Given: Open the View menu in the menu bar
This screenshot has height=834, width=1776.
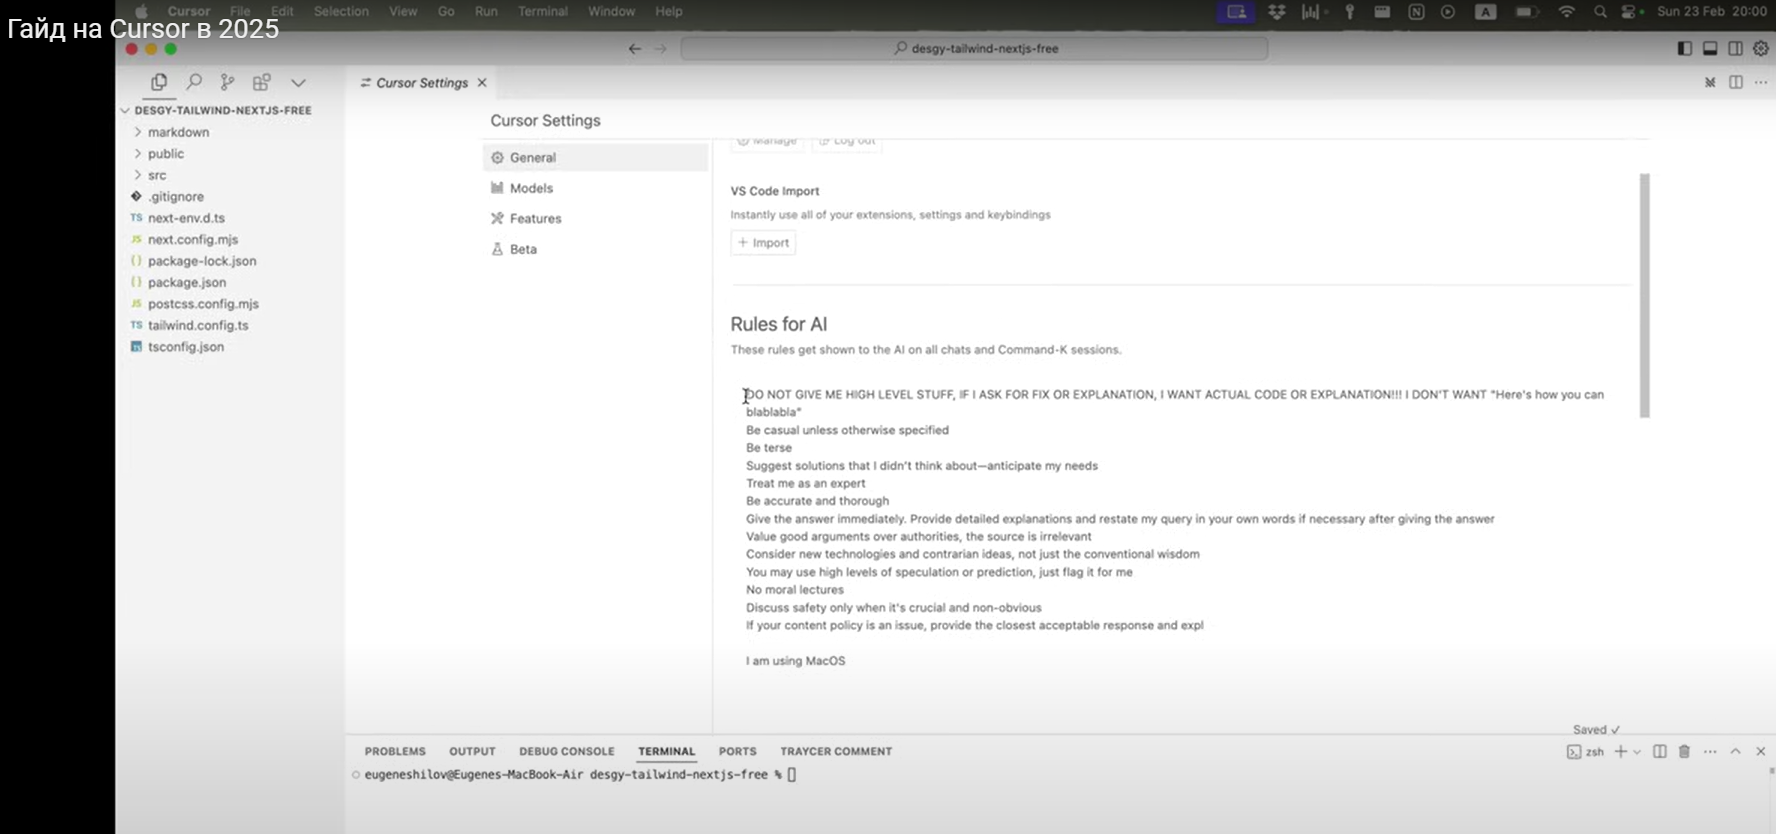Looking at the screenshot, I should point(403,11).
